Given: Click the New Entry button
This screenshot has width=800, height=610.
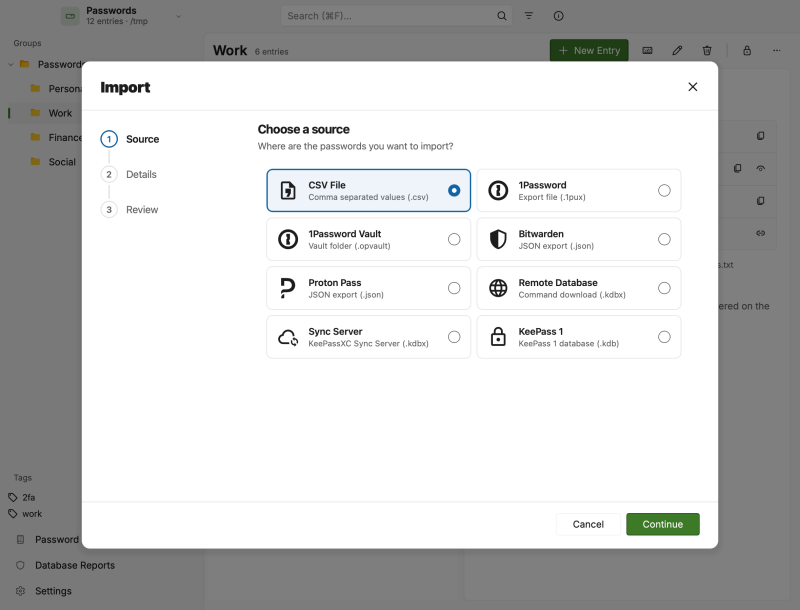Looking at the screenshot, I should (x=589, y=50).
